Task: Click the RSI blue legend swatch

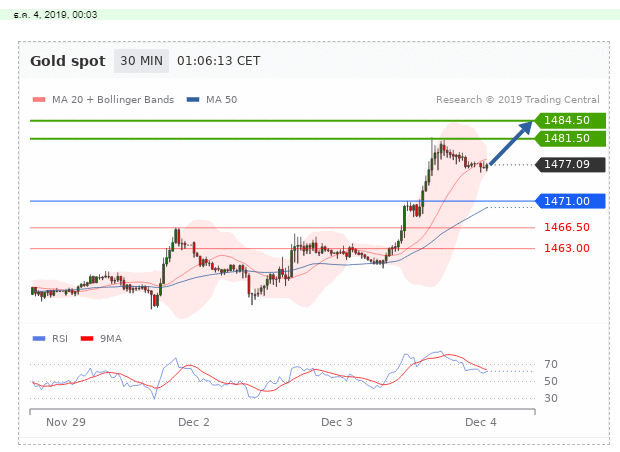Action: (x=39, y=339)
